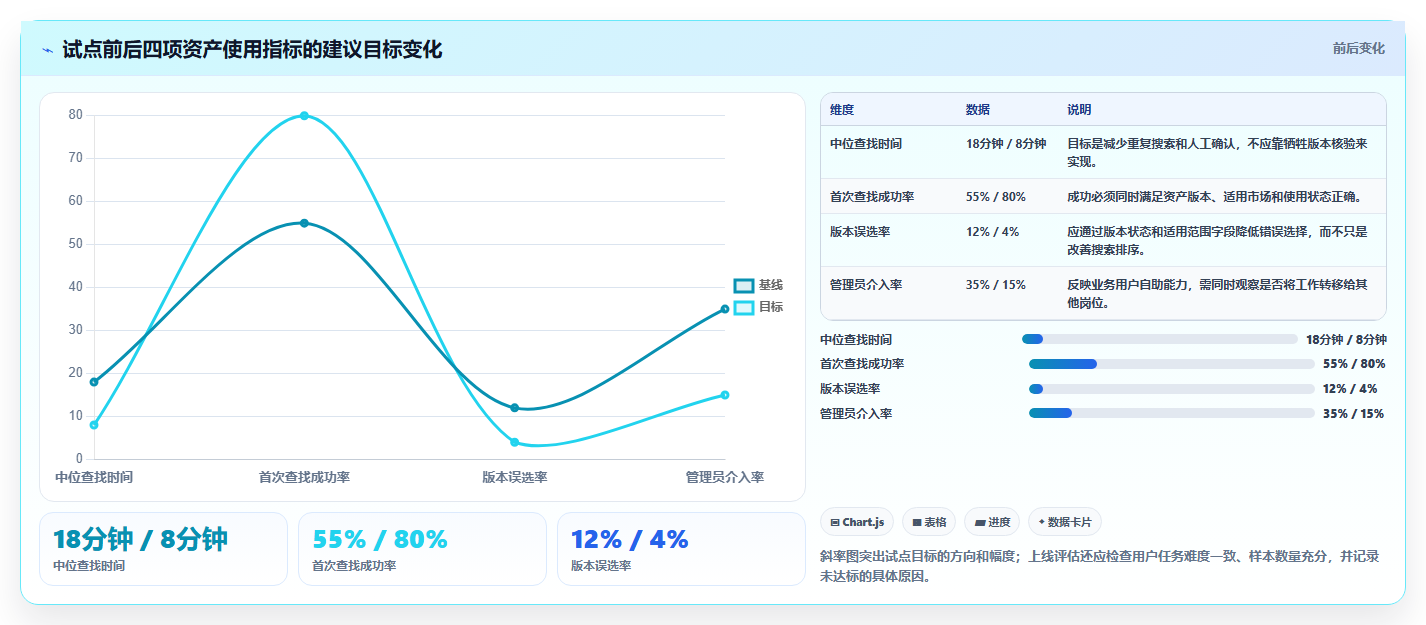
Task: Select the Chart.js tag
Action: click(x=857, y=522)
